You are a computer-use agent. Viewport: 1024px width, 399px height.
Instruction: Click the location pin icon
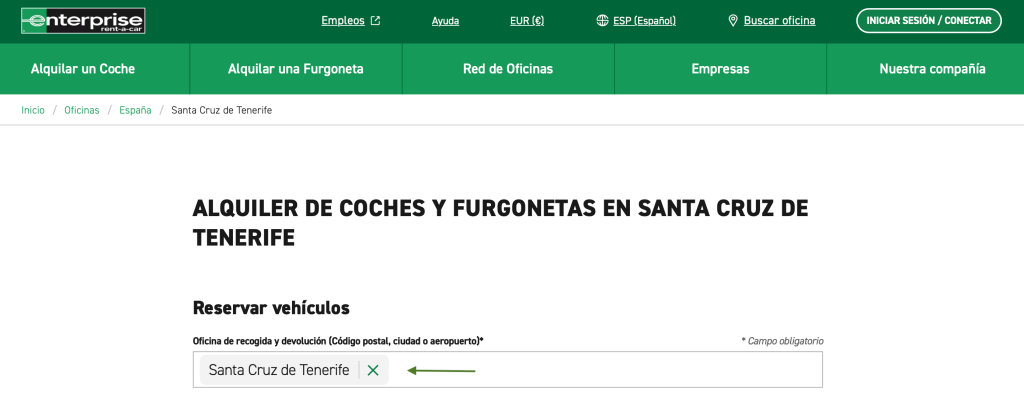[733, 21]
